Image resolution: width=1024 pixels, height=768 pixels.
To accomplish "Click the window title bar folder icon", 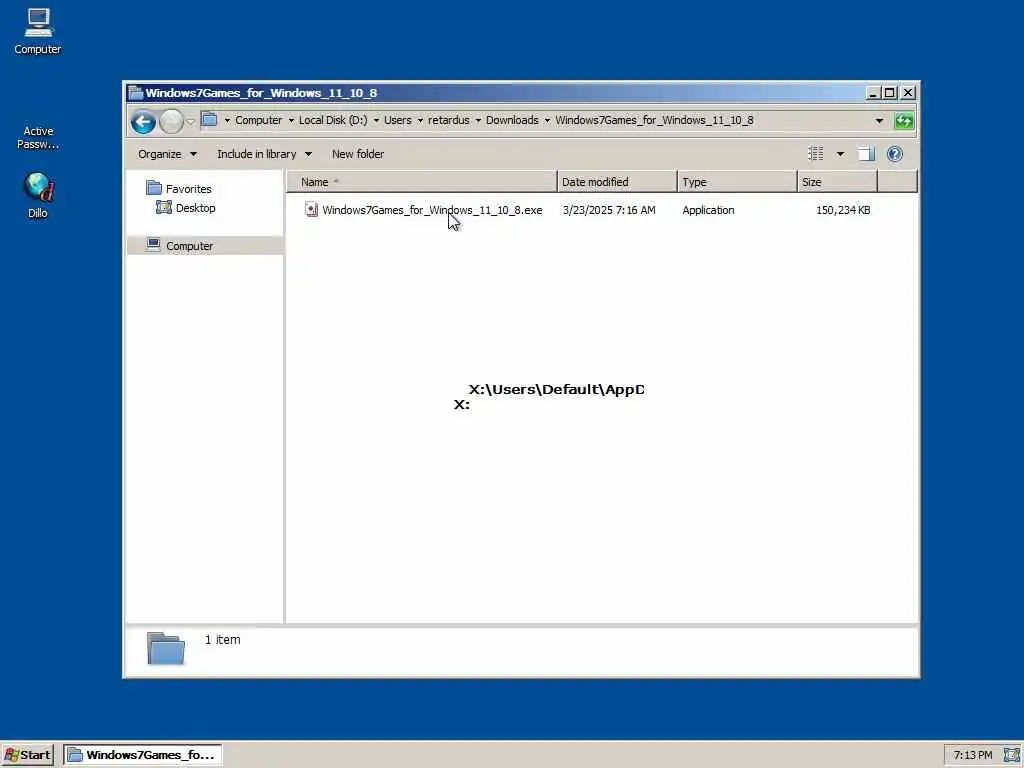I will point(136,93).
